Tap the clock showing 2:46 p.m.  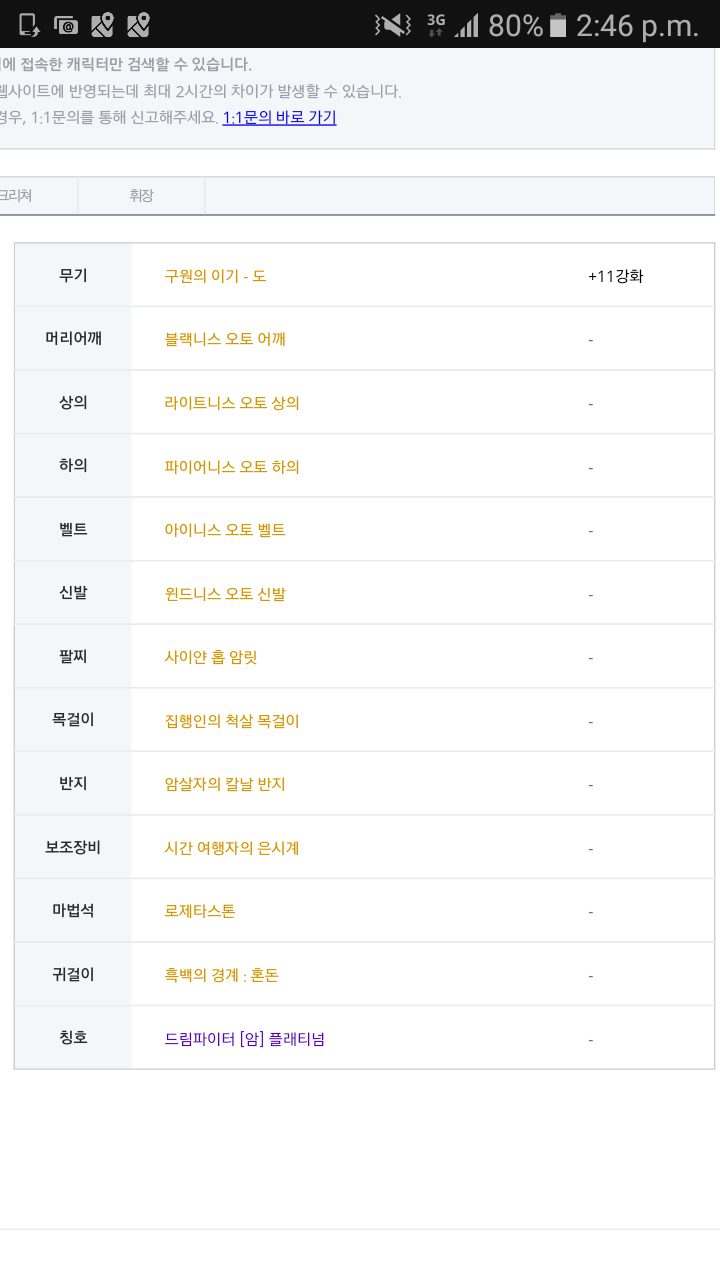pyautogui.click(x=637, y=25)
